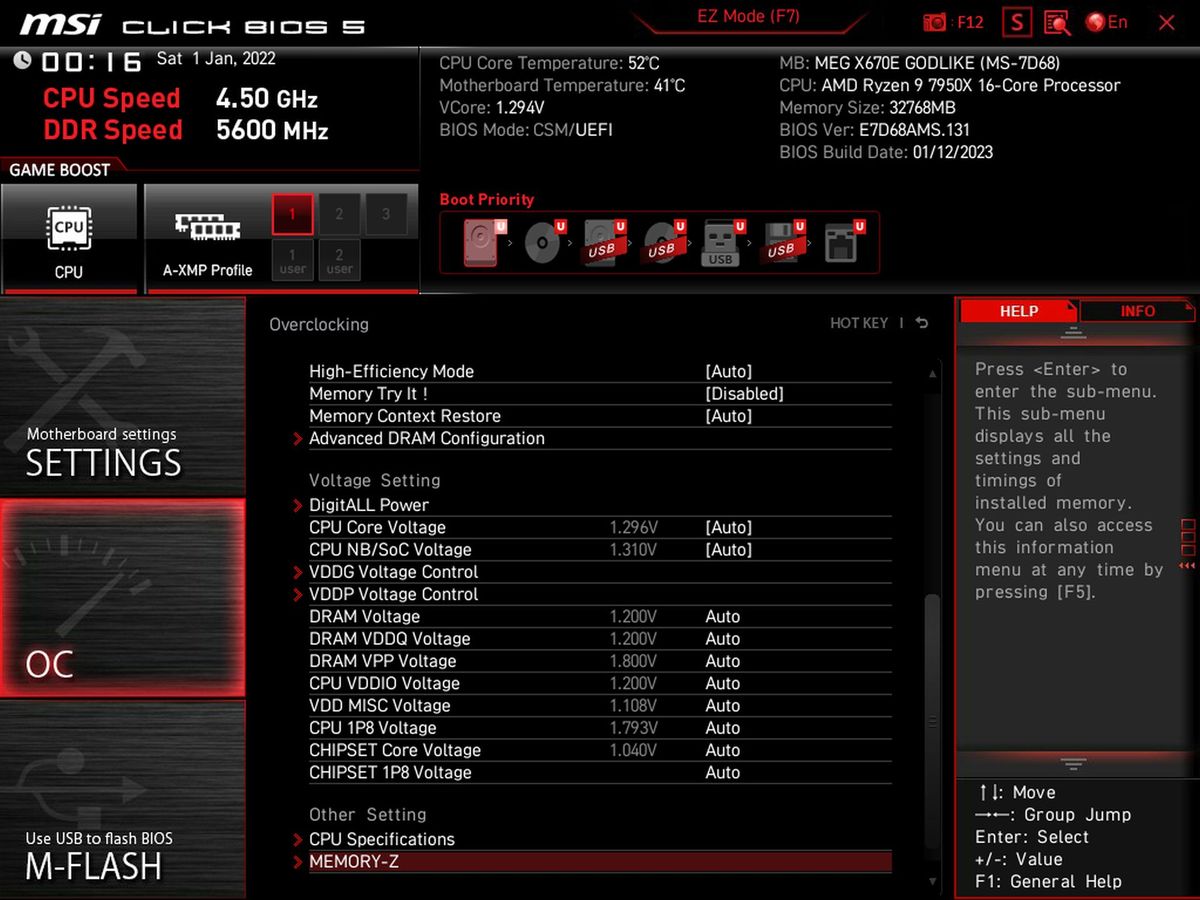
Task: Click the CPU NB/SoC Voltage 1.310V reading
Action: (633, 549)
